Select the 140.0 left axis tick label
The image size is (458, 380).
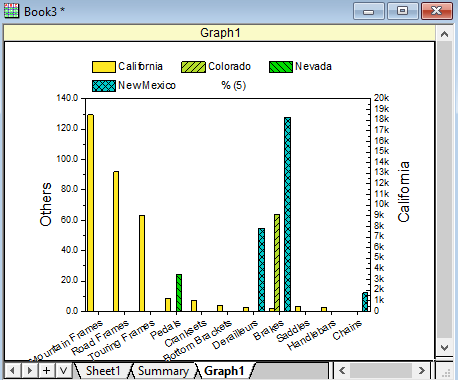tap(67, 98)
